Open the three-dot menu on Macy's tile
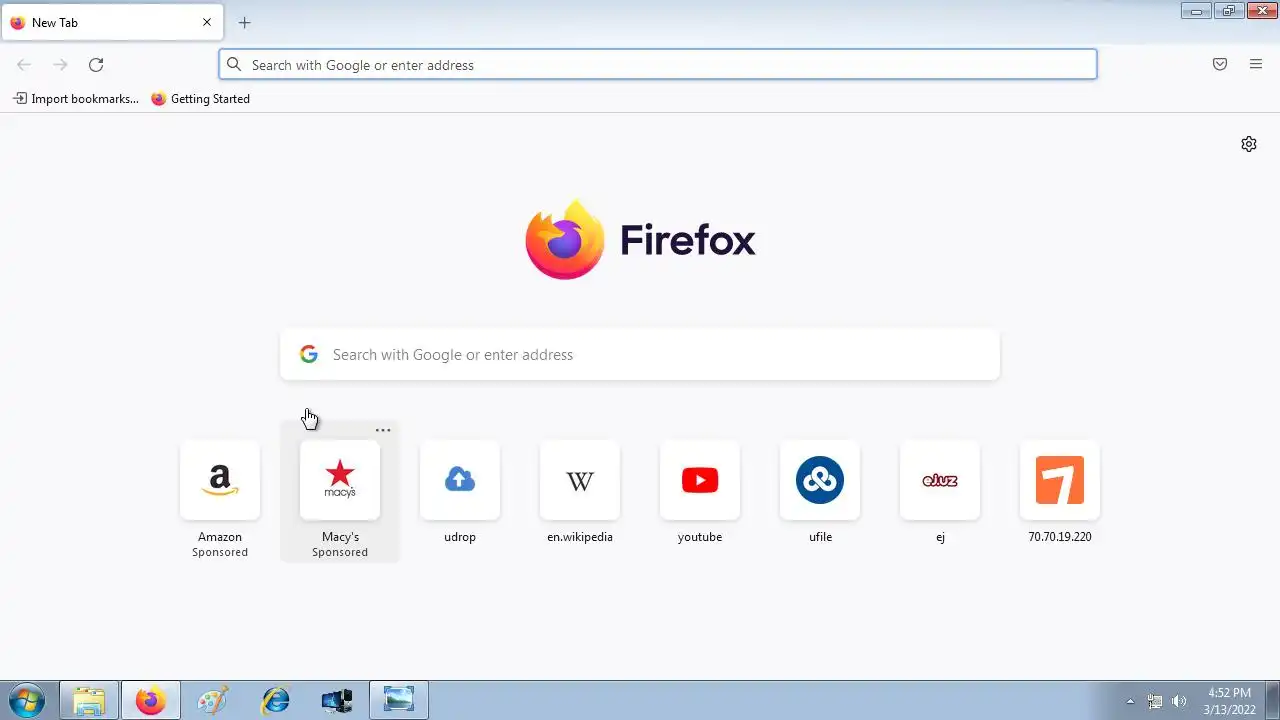Viewport: 1280px width, 720px height. coord(383,430)
